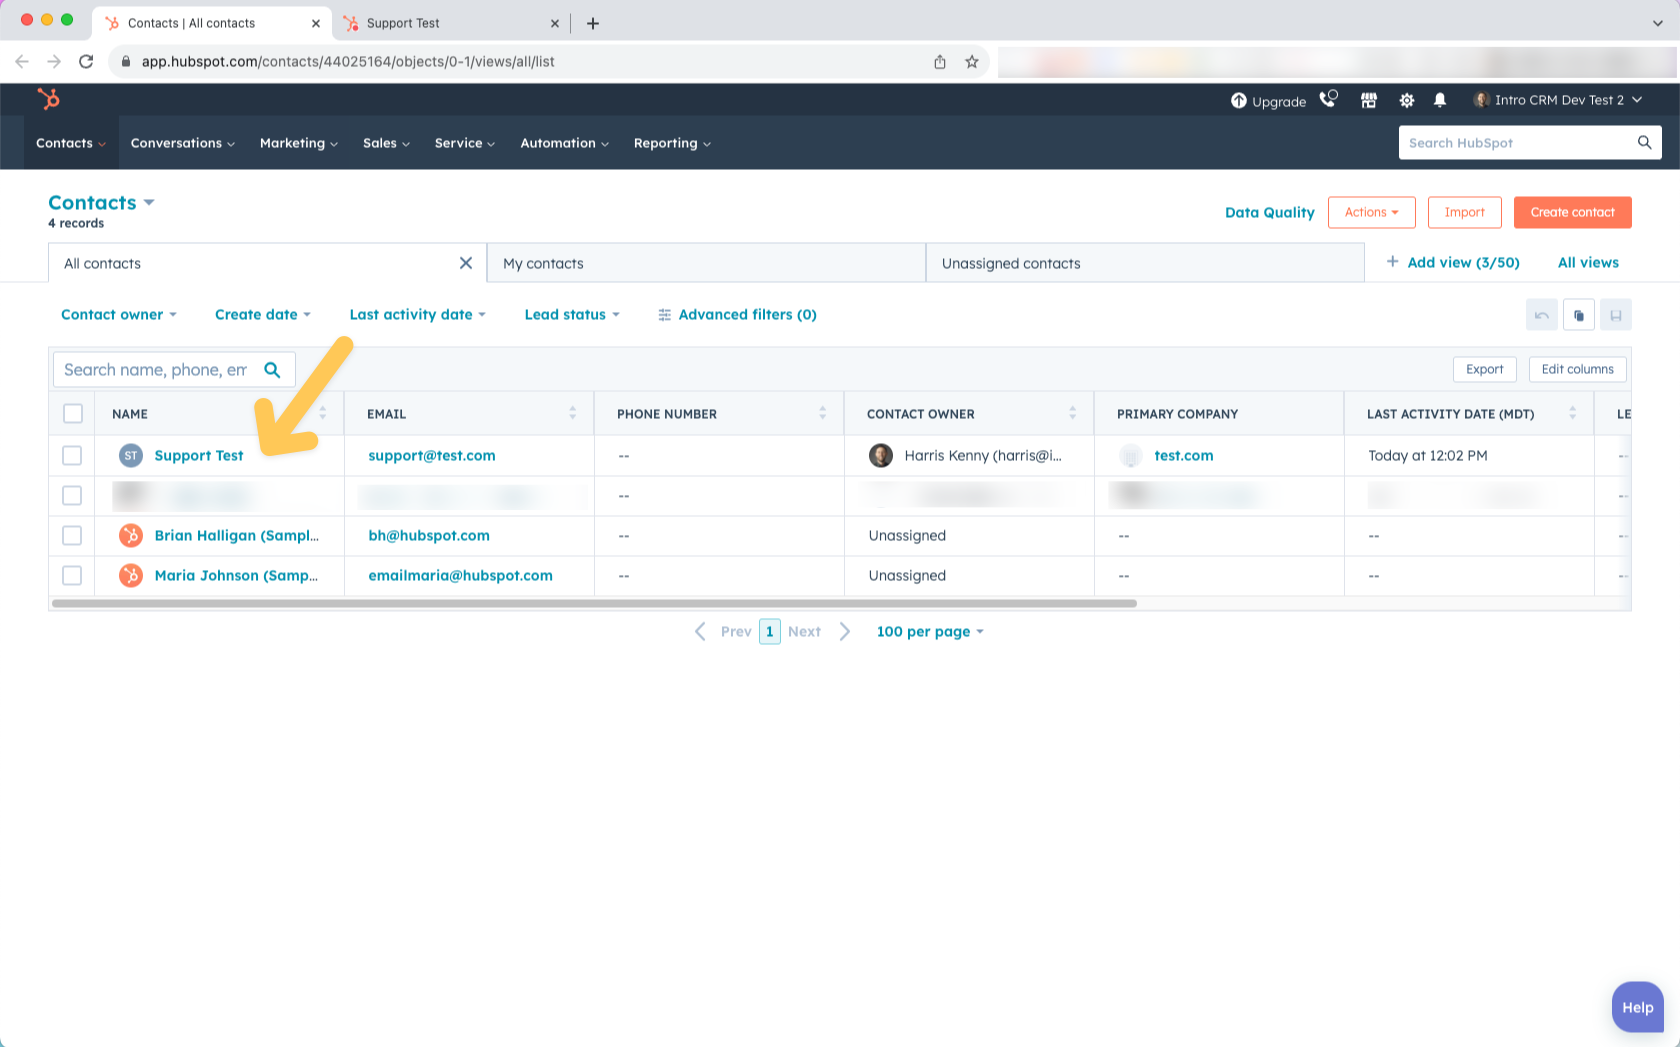Image resolution: width=1680 pixels, height=1047 pixels.
Task: Open the Contacts object title dropdown
Action: pos(101,202)
